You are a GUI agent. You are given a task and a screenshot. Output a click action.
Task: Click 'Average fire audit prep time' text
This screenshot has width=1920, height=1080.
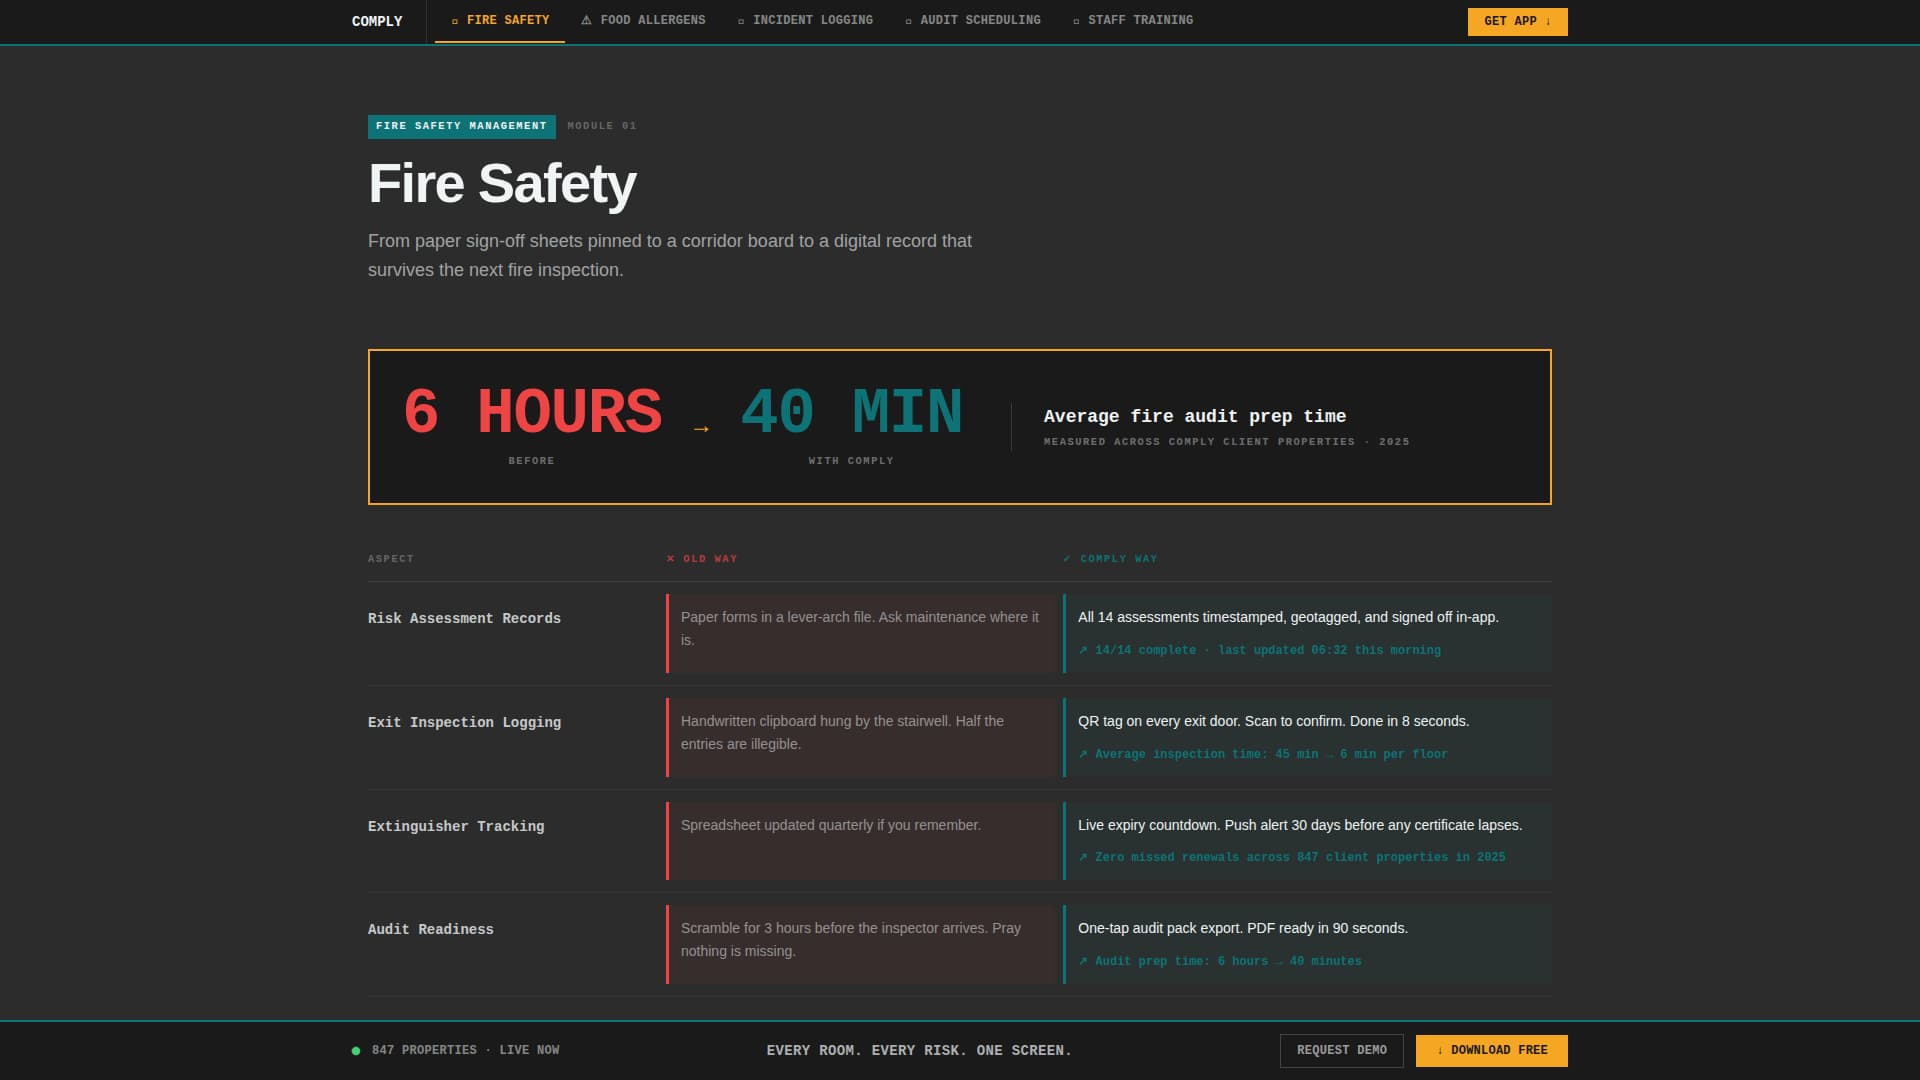(1195, 416)
